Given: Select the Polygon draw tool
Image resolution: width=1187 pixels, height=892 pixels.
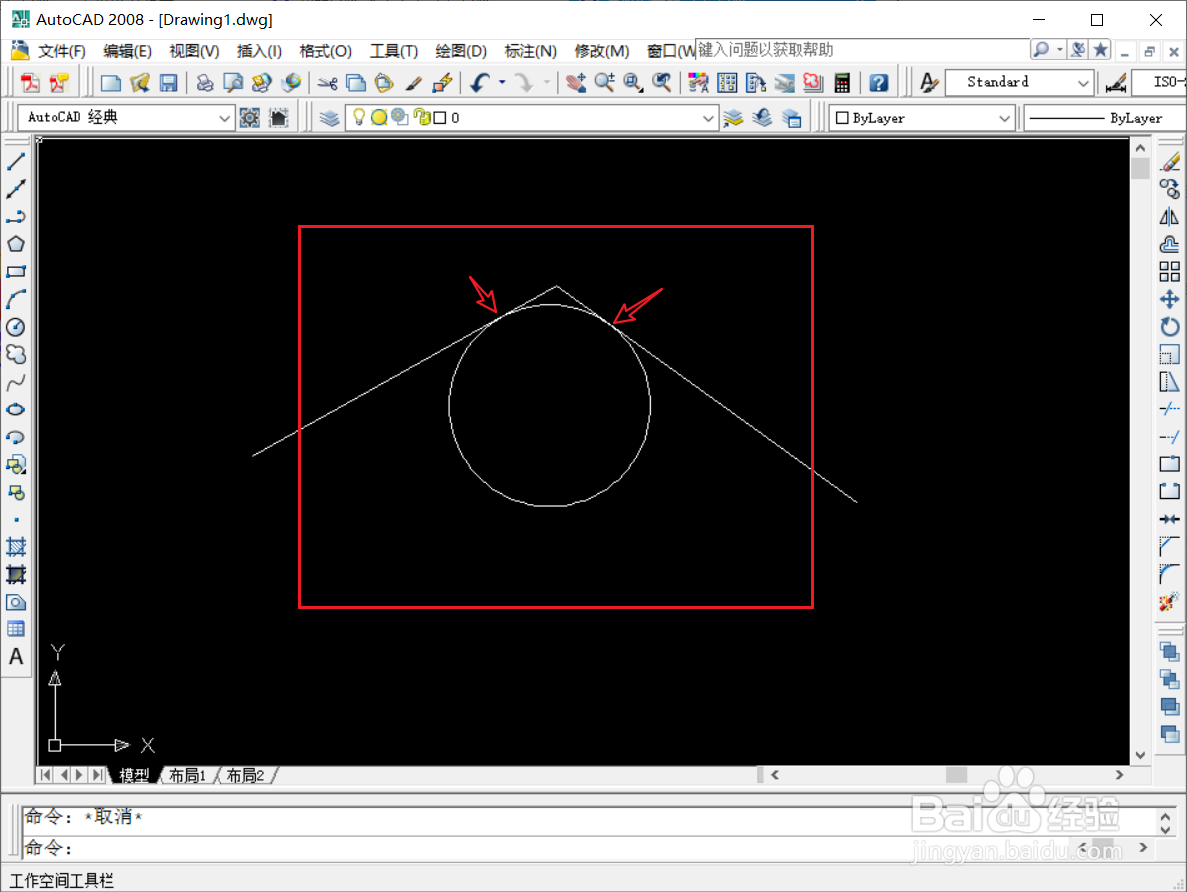Looking at the screenshot, I should click(16, 244).
